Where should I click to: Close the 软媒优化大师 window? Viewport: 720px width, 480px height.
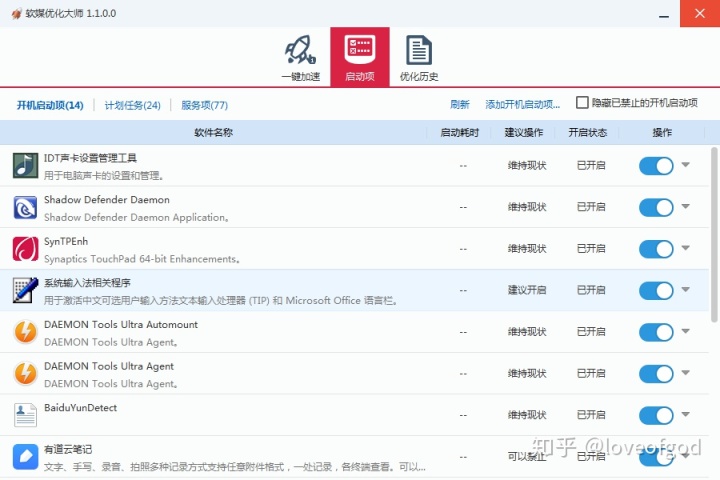[x=700, y=13]
